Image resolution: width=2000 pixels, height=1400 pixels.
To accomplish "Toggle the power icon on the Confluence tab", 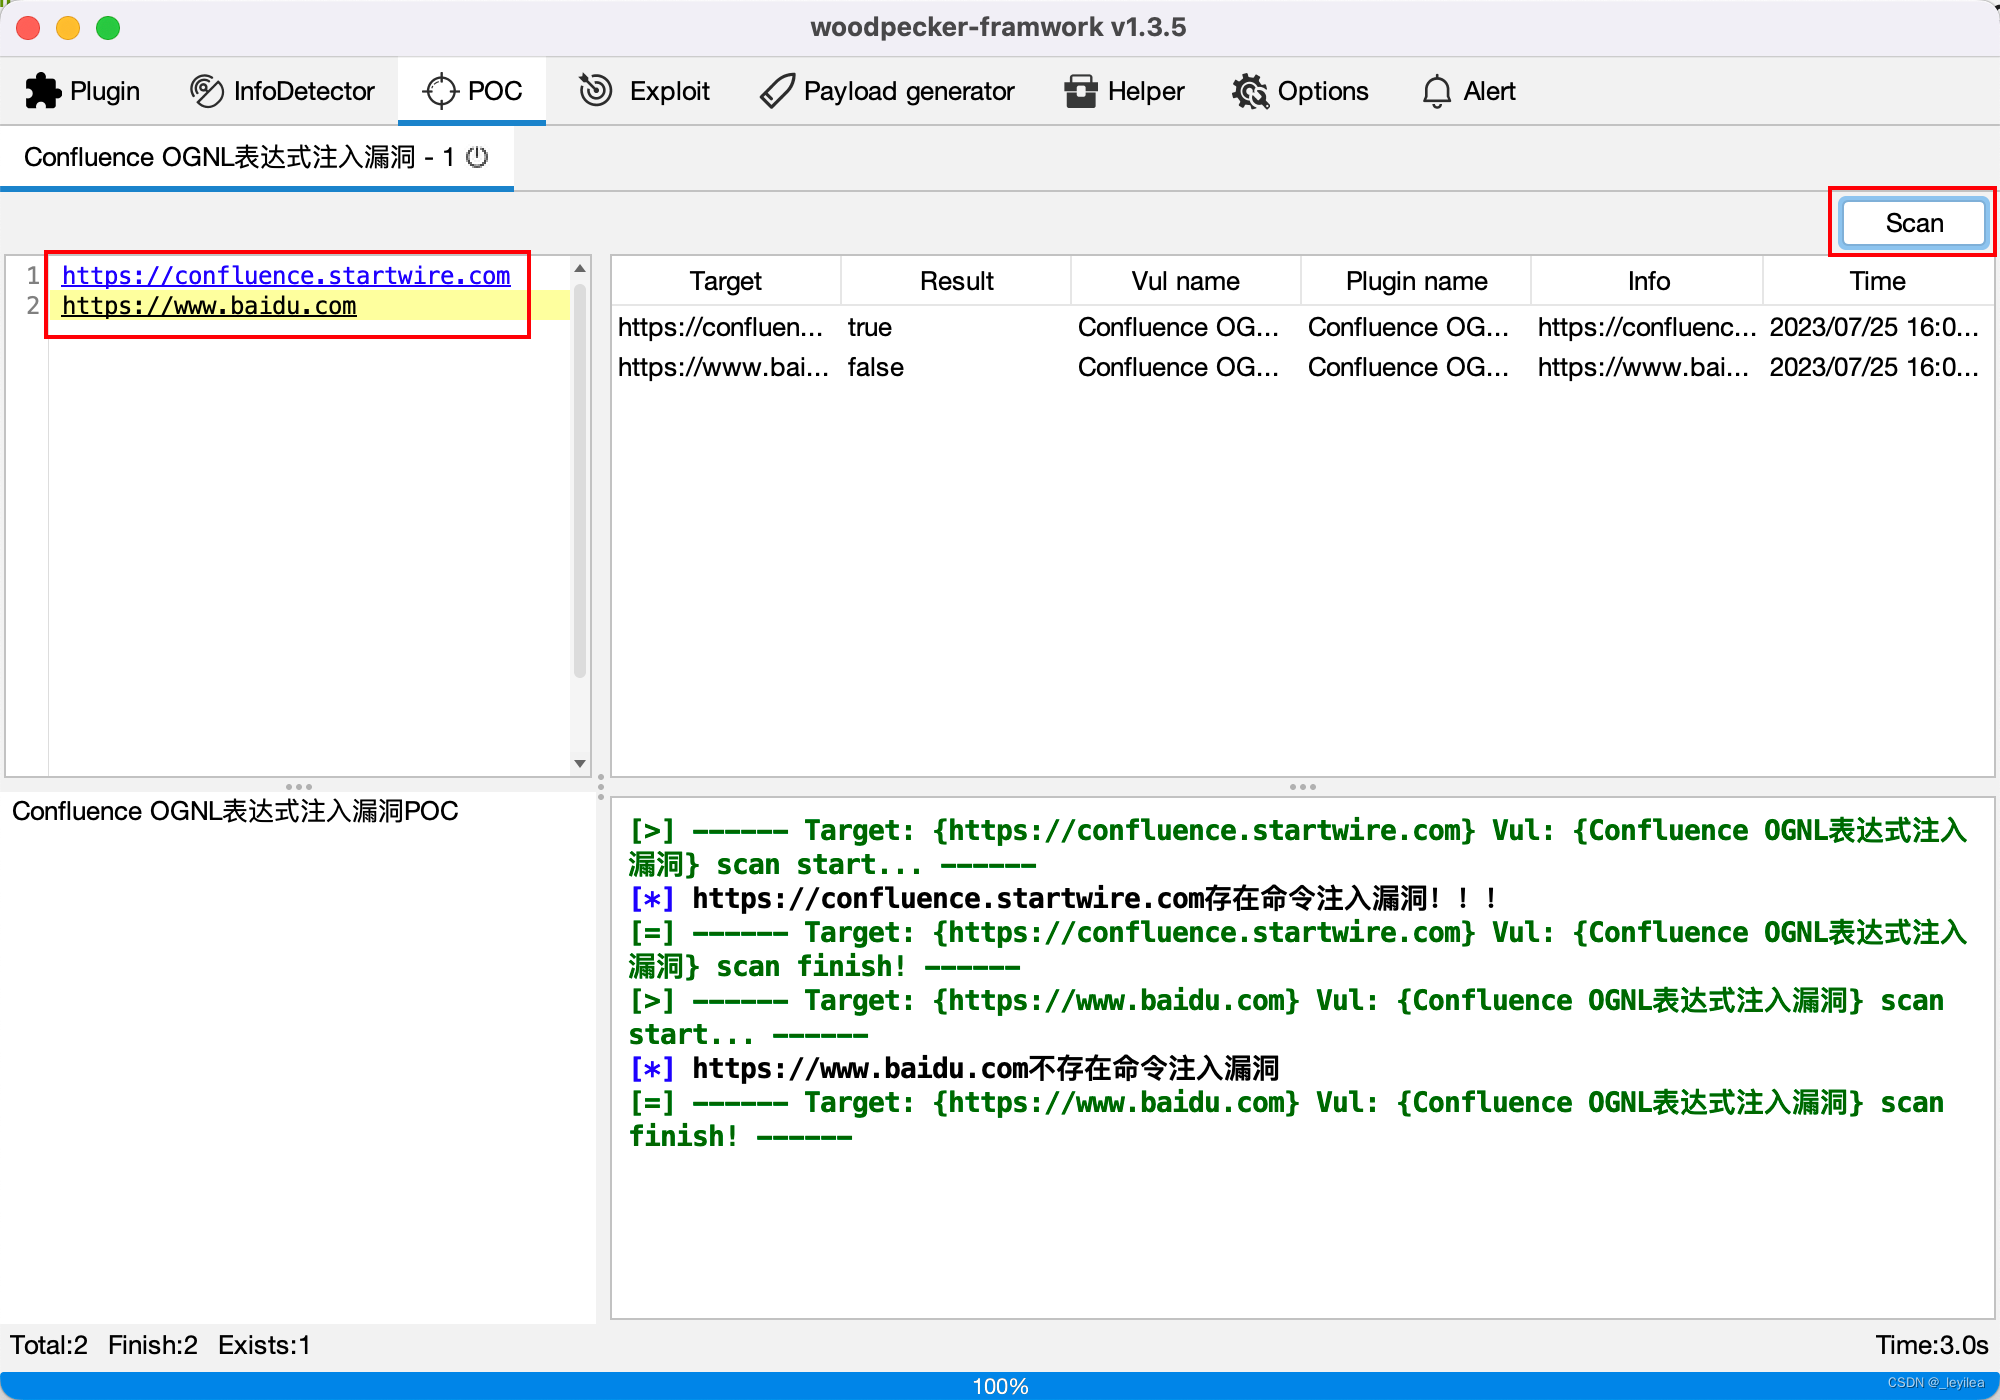I will (x=478, y=157).
